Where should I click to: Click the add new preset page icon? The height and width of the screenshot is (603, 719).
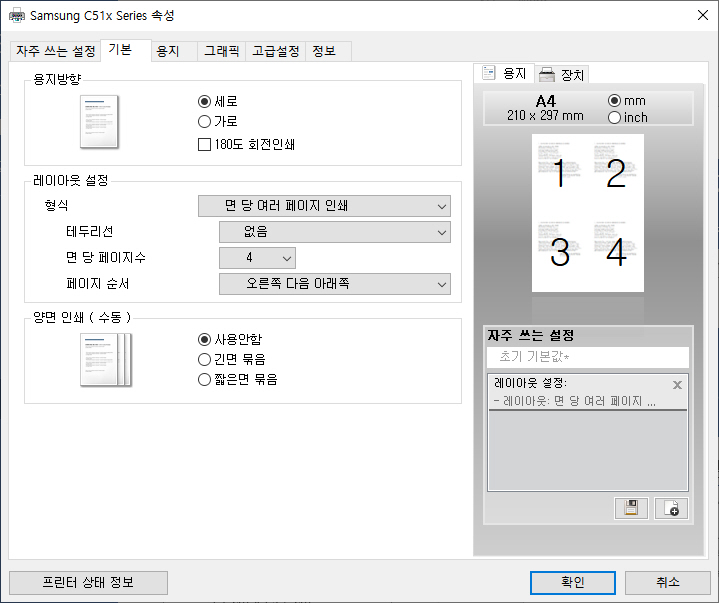671,508
